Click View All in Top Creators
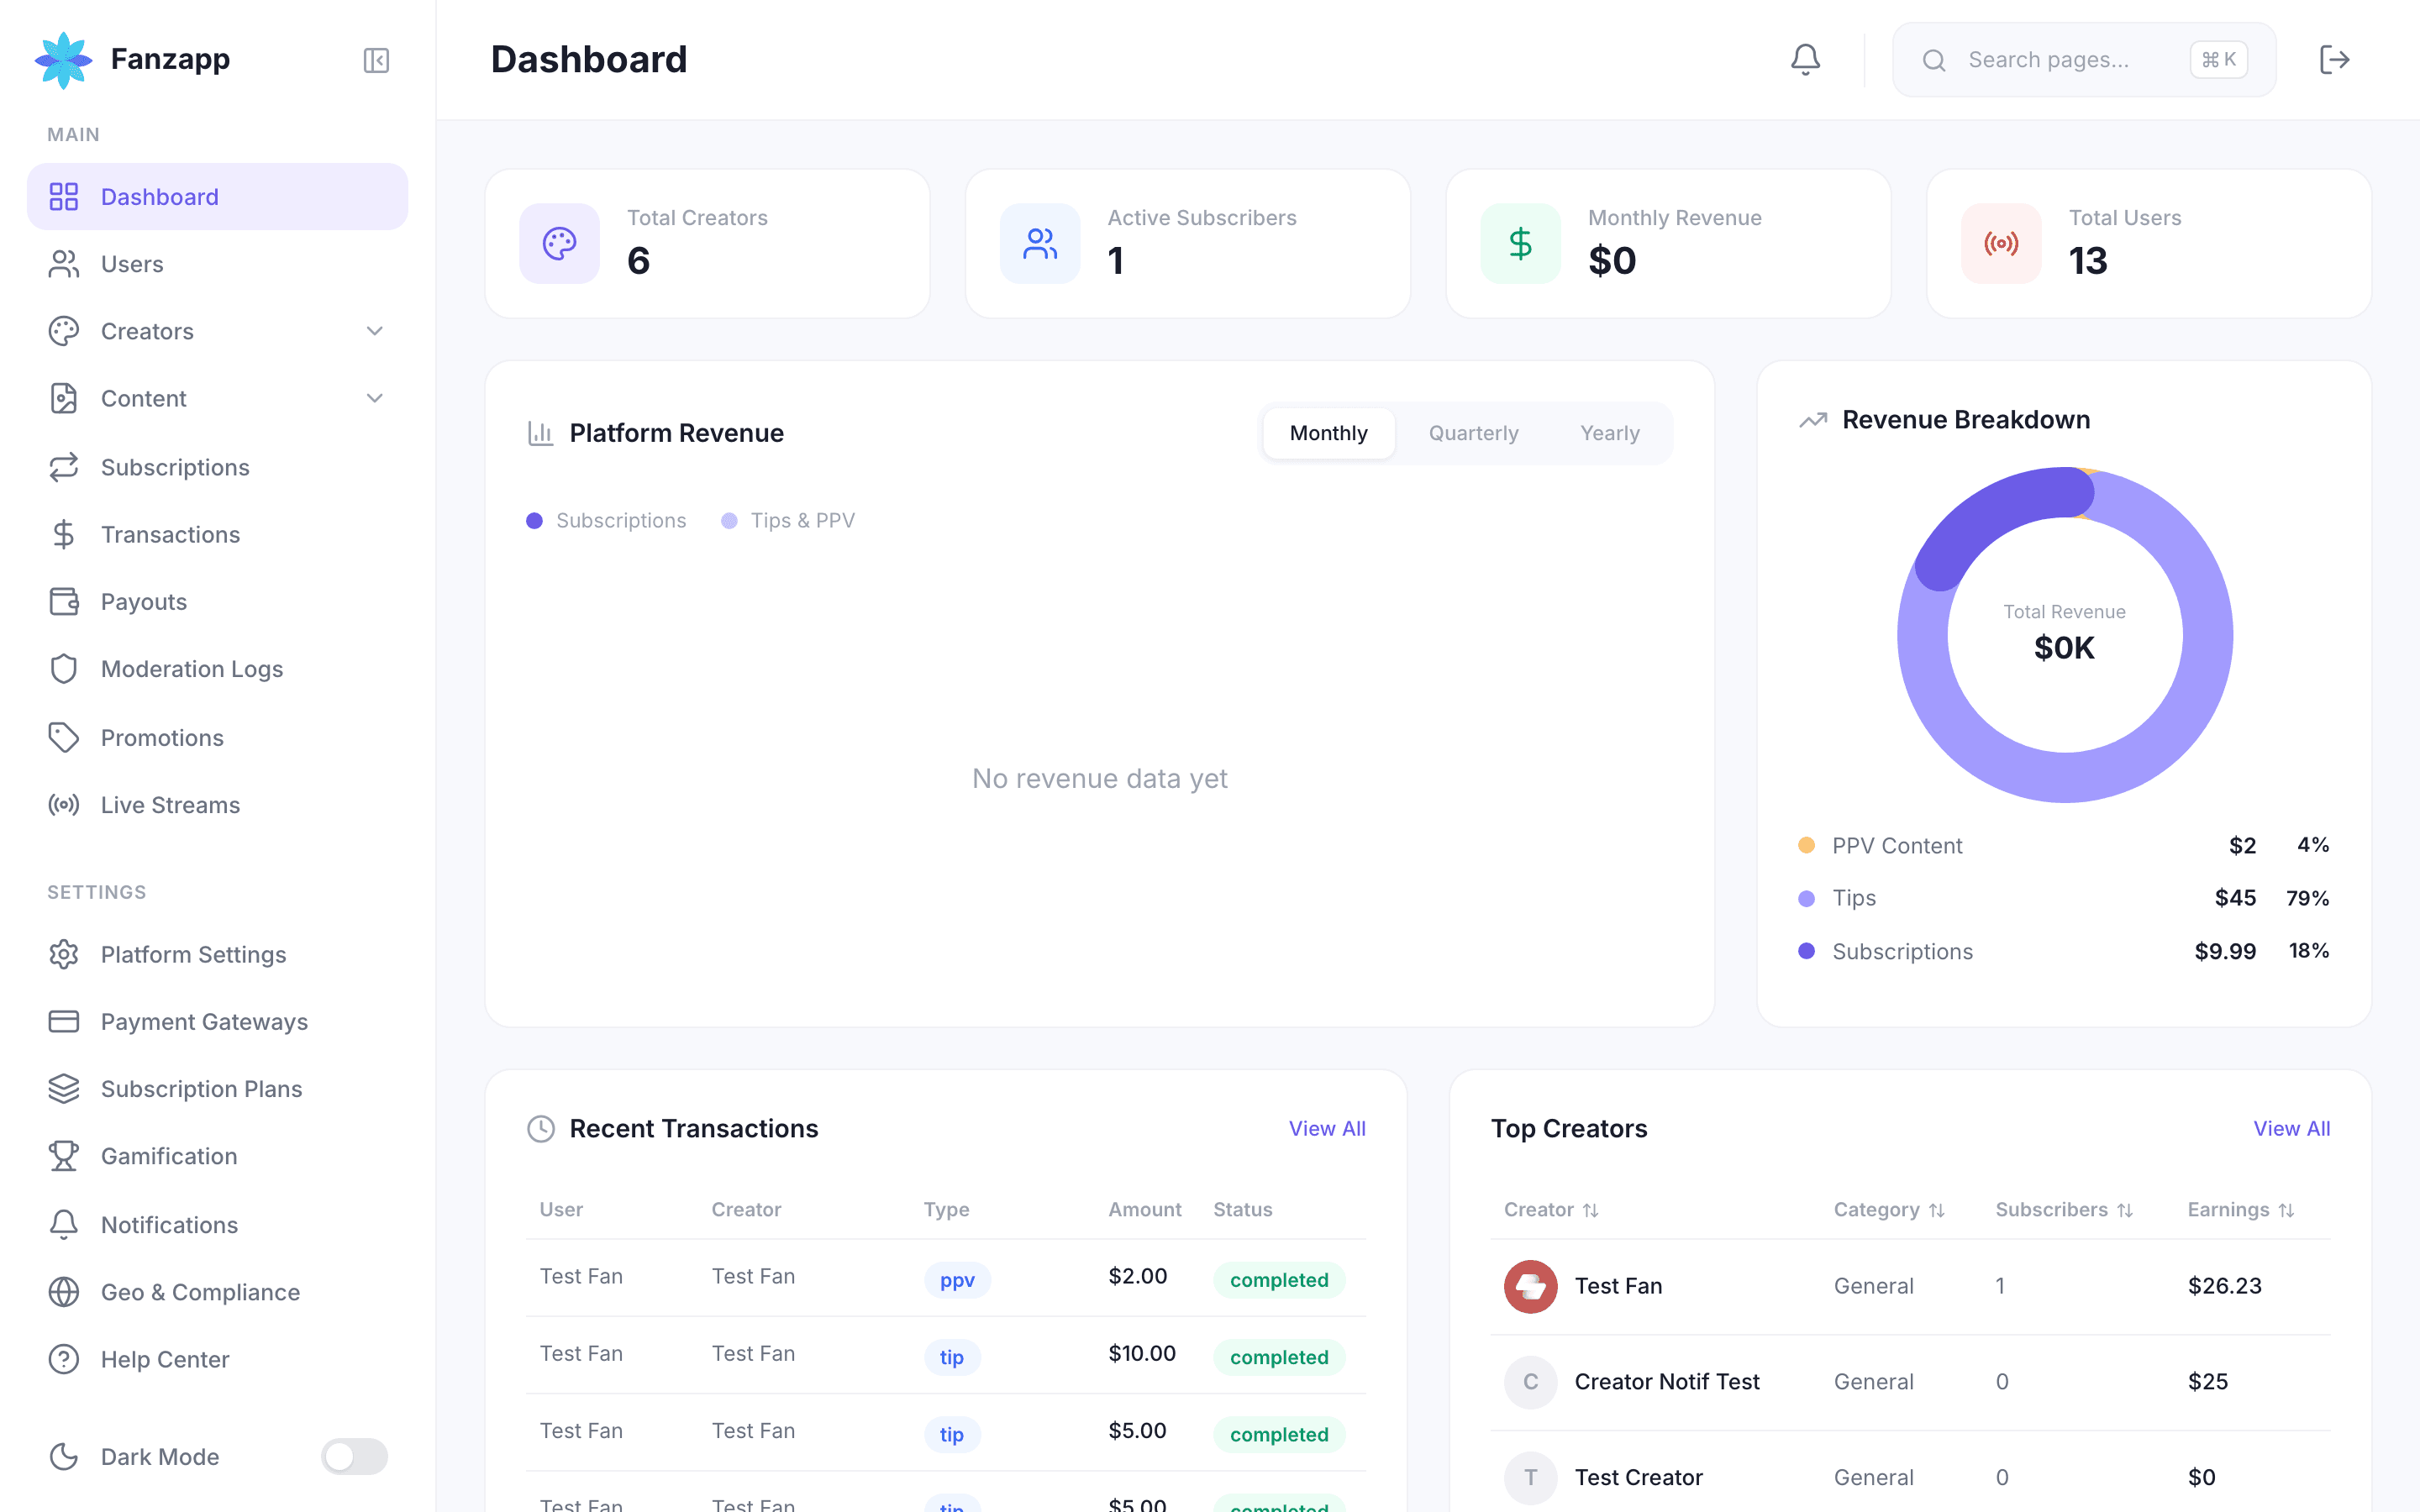 (x=2291, y=1128)
